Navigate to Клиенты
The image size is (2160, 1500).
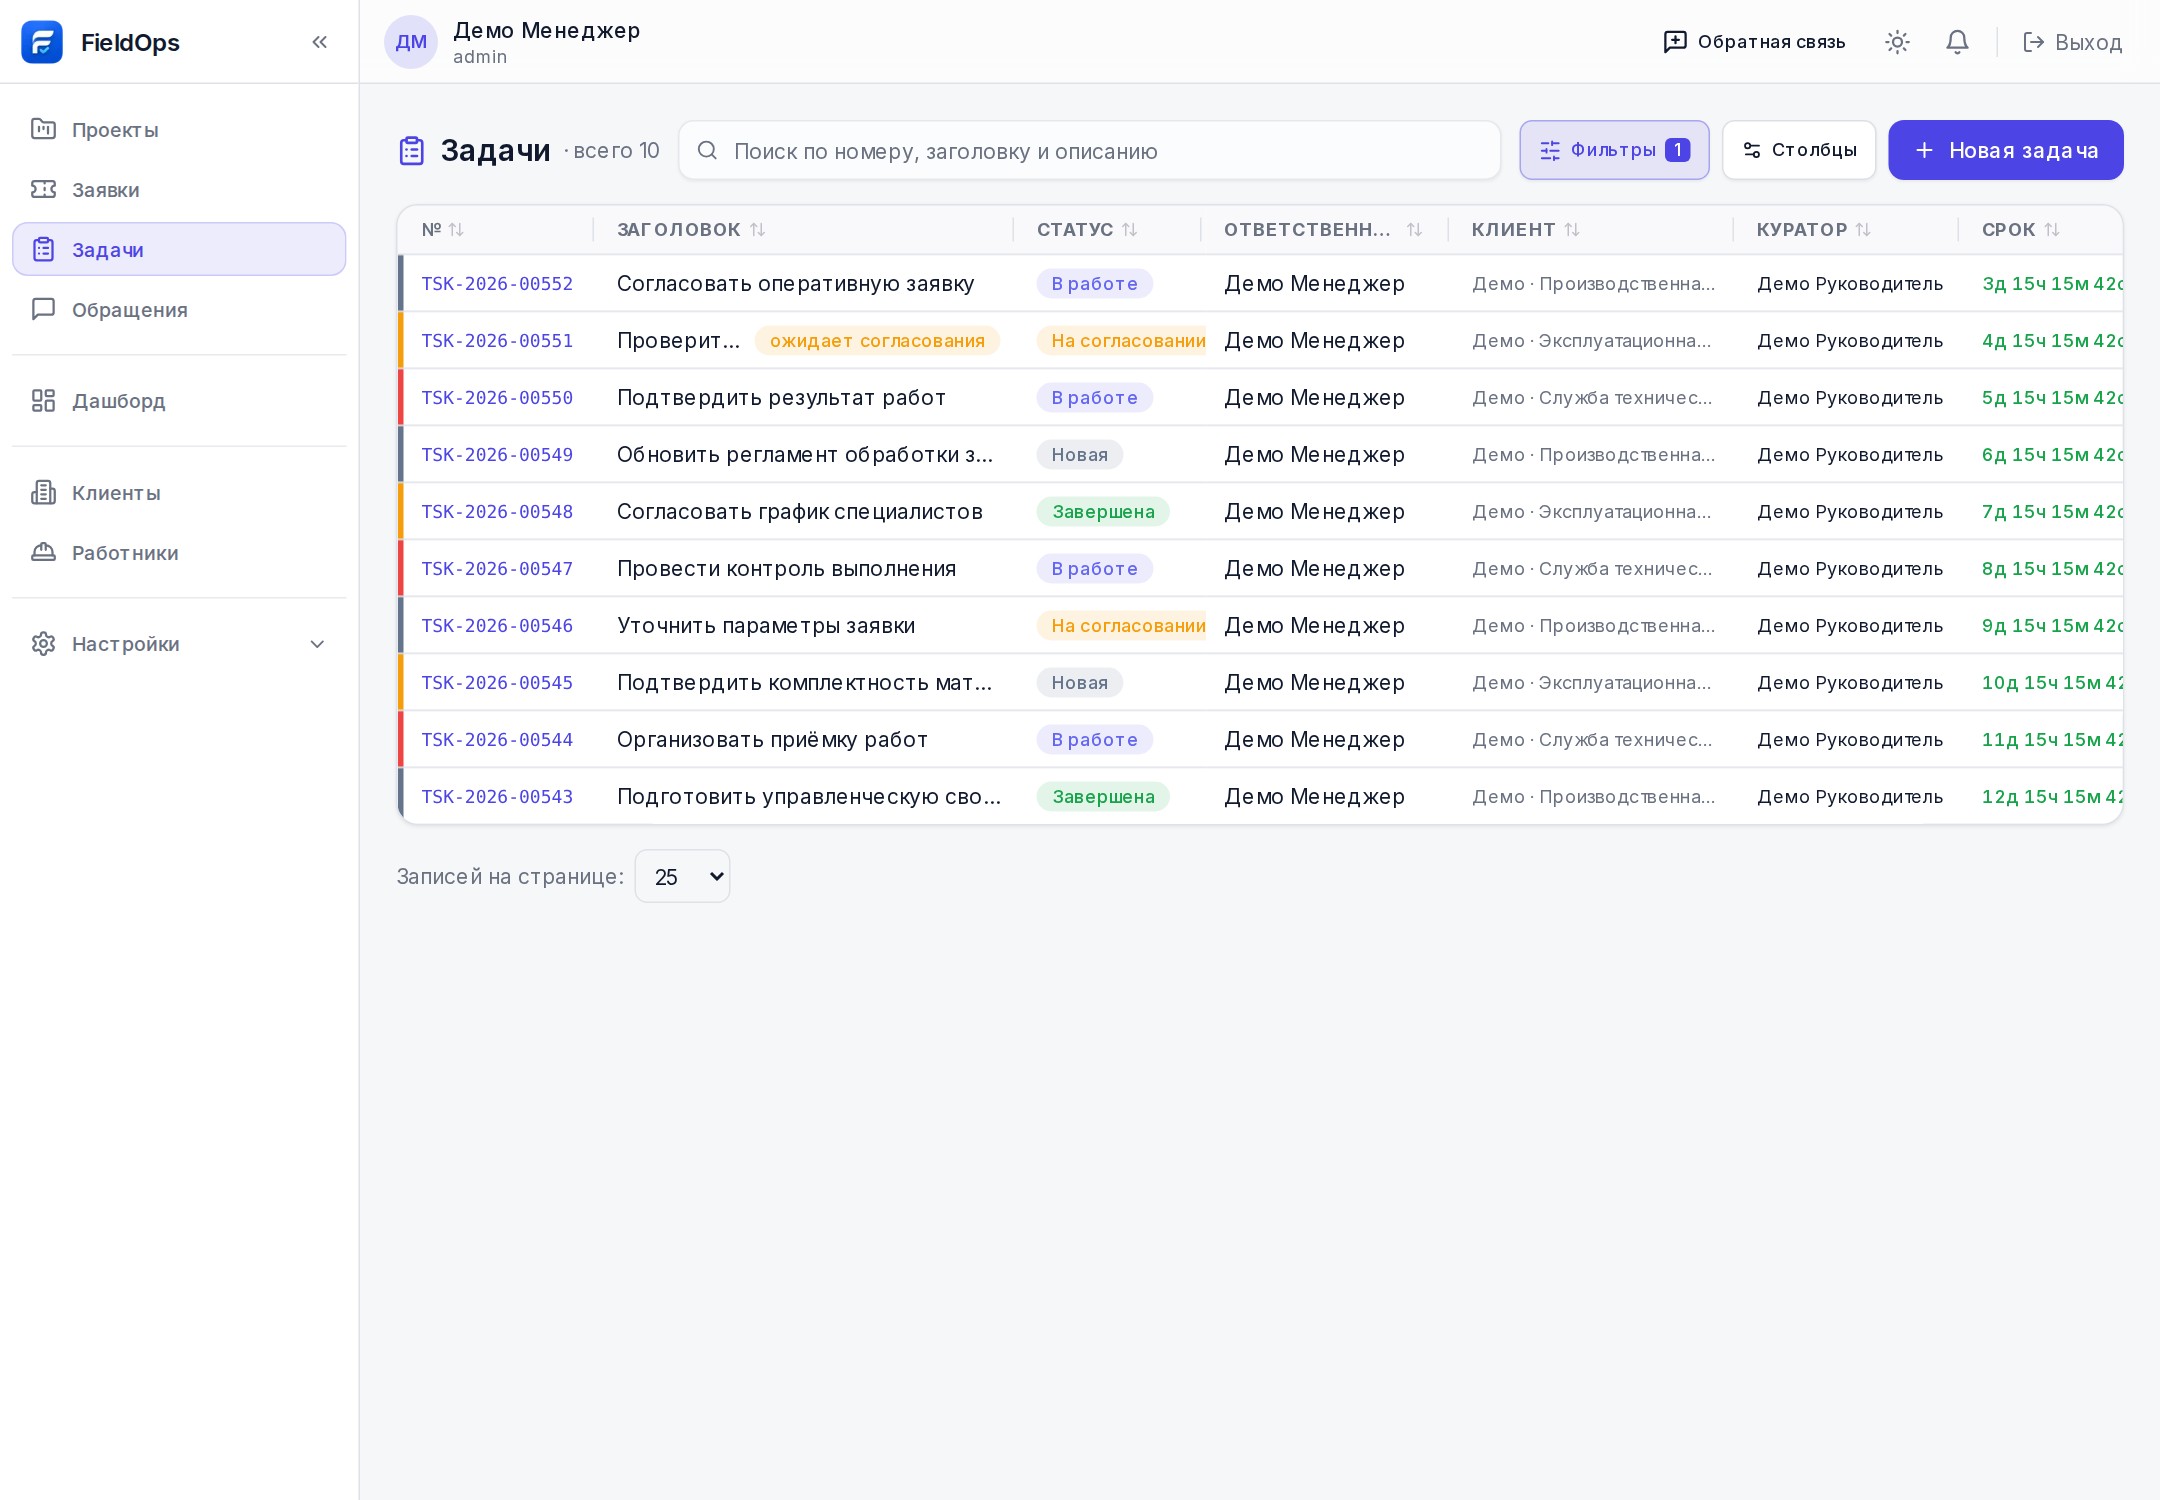click(x=179, y=493)
